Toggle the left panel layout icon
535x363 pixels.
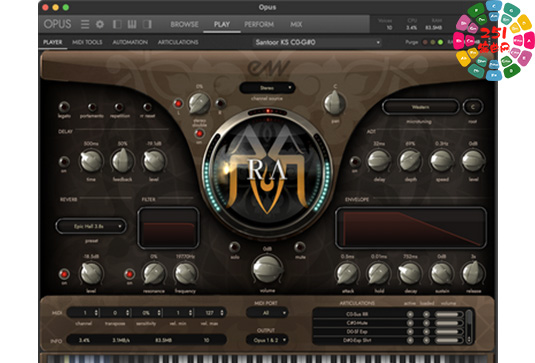point(117,24)
